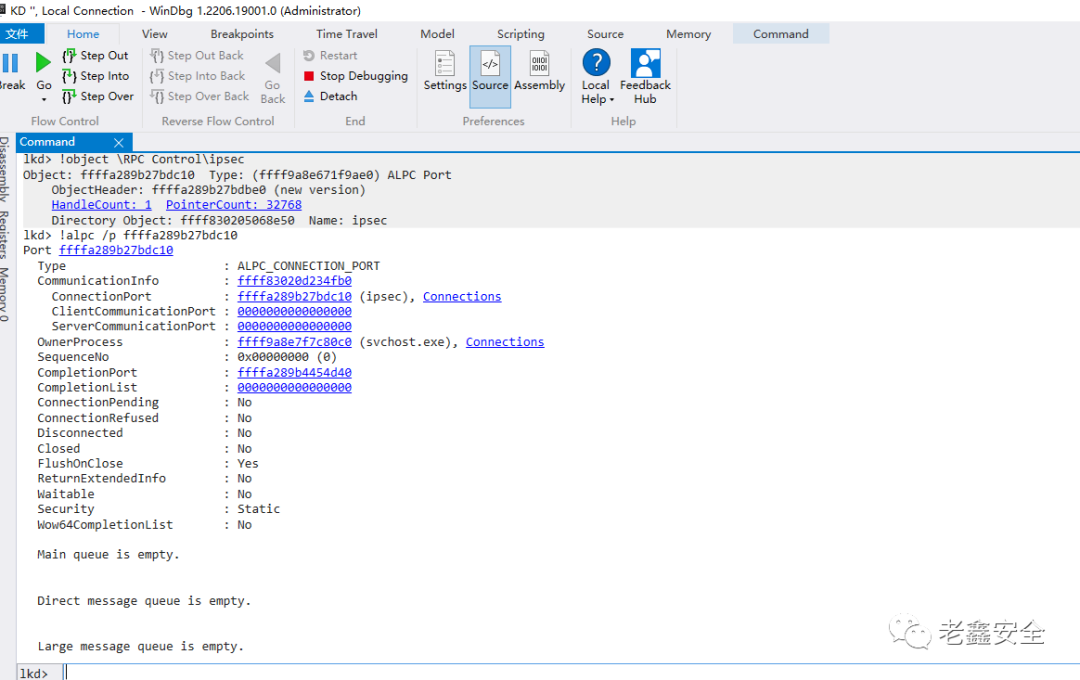Open the Disassembly side panel

5,168
